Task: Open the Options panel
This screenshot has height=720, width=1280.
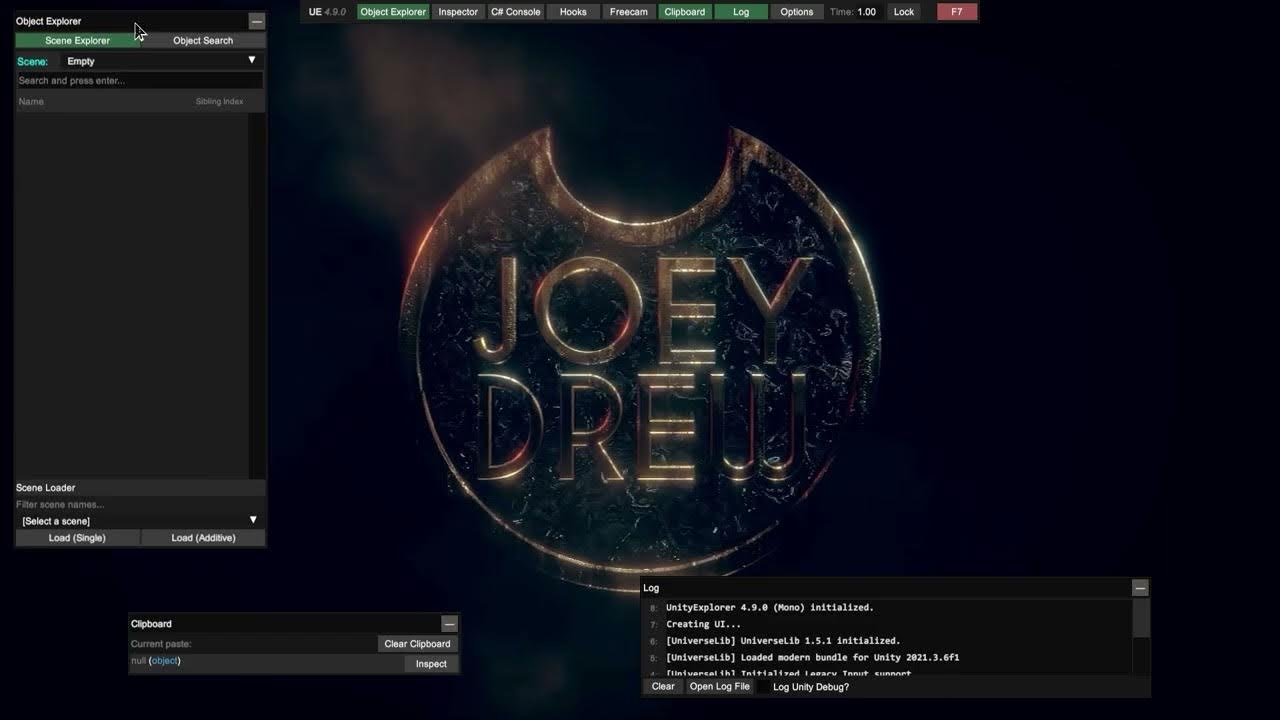Action: pos(797,12)
